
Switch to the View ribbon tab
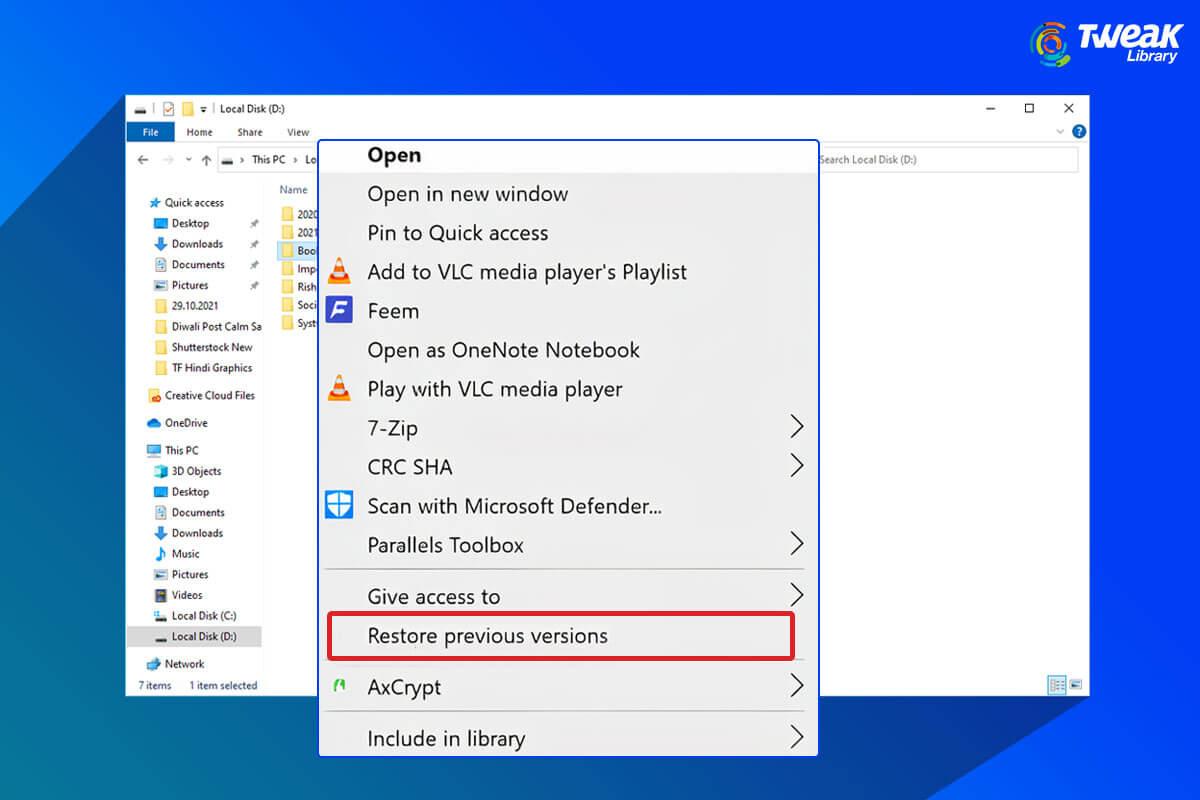[x=298, y=132]
